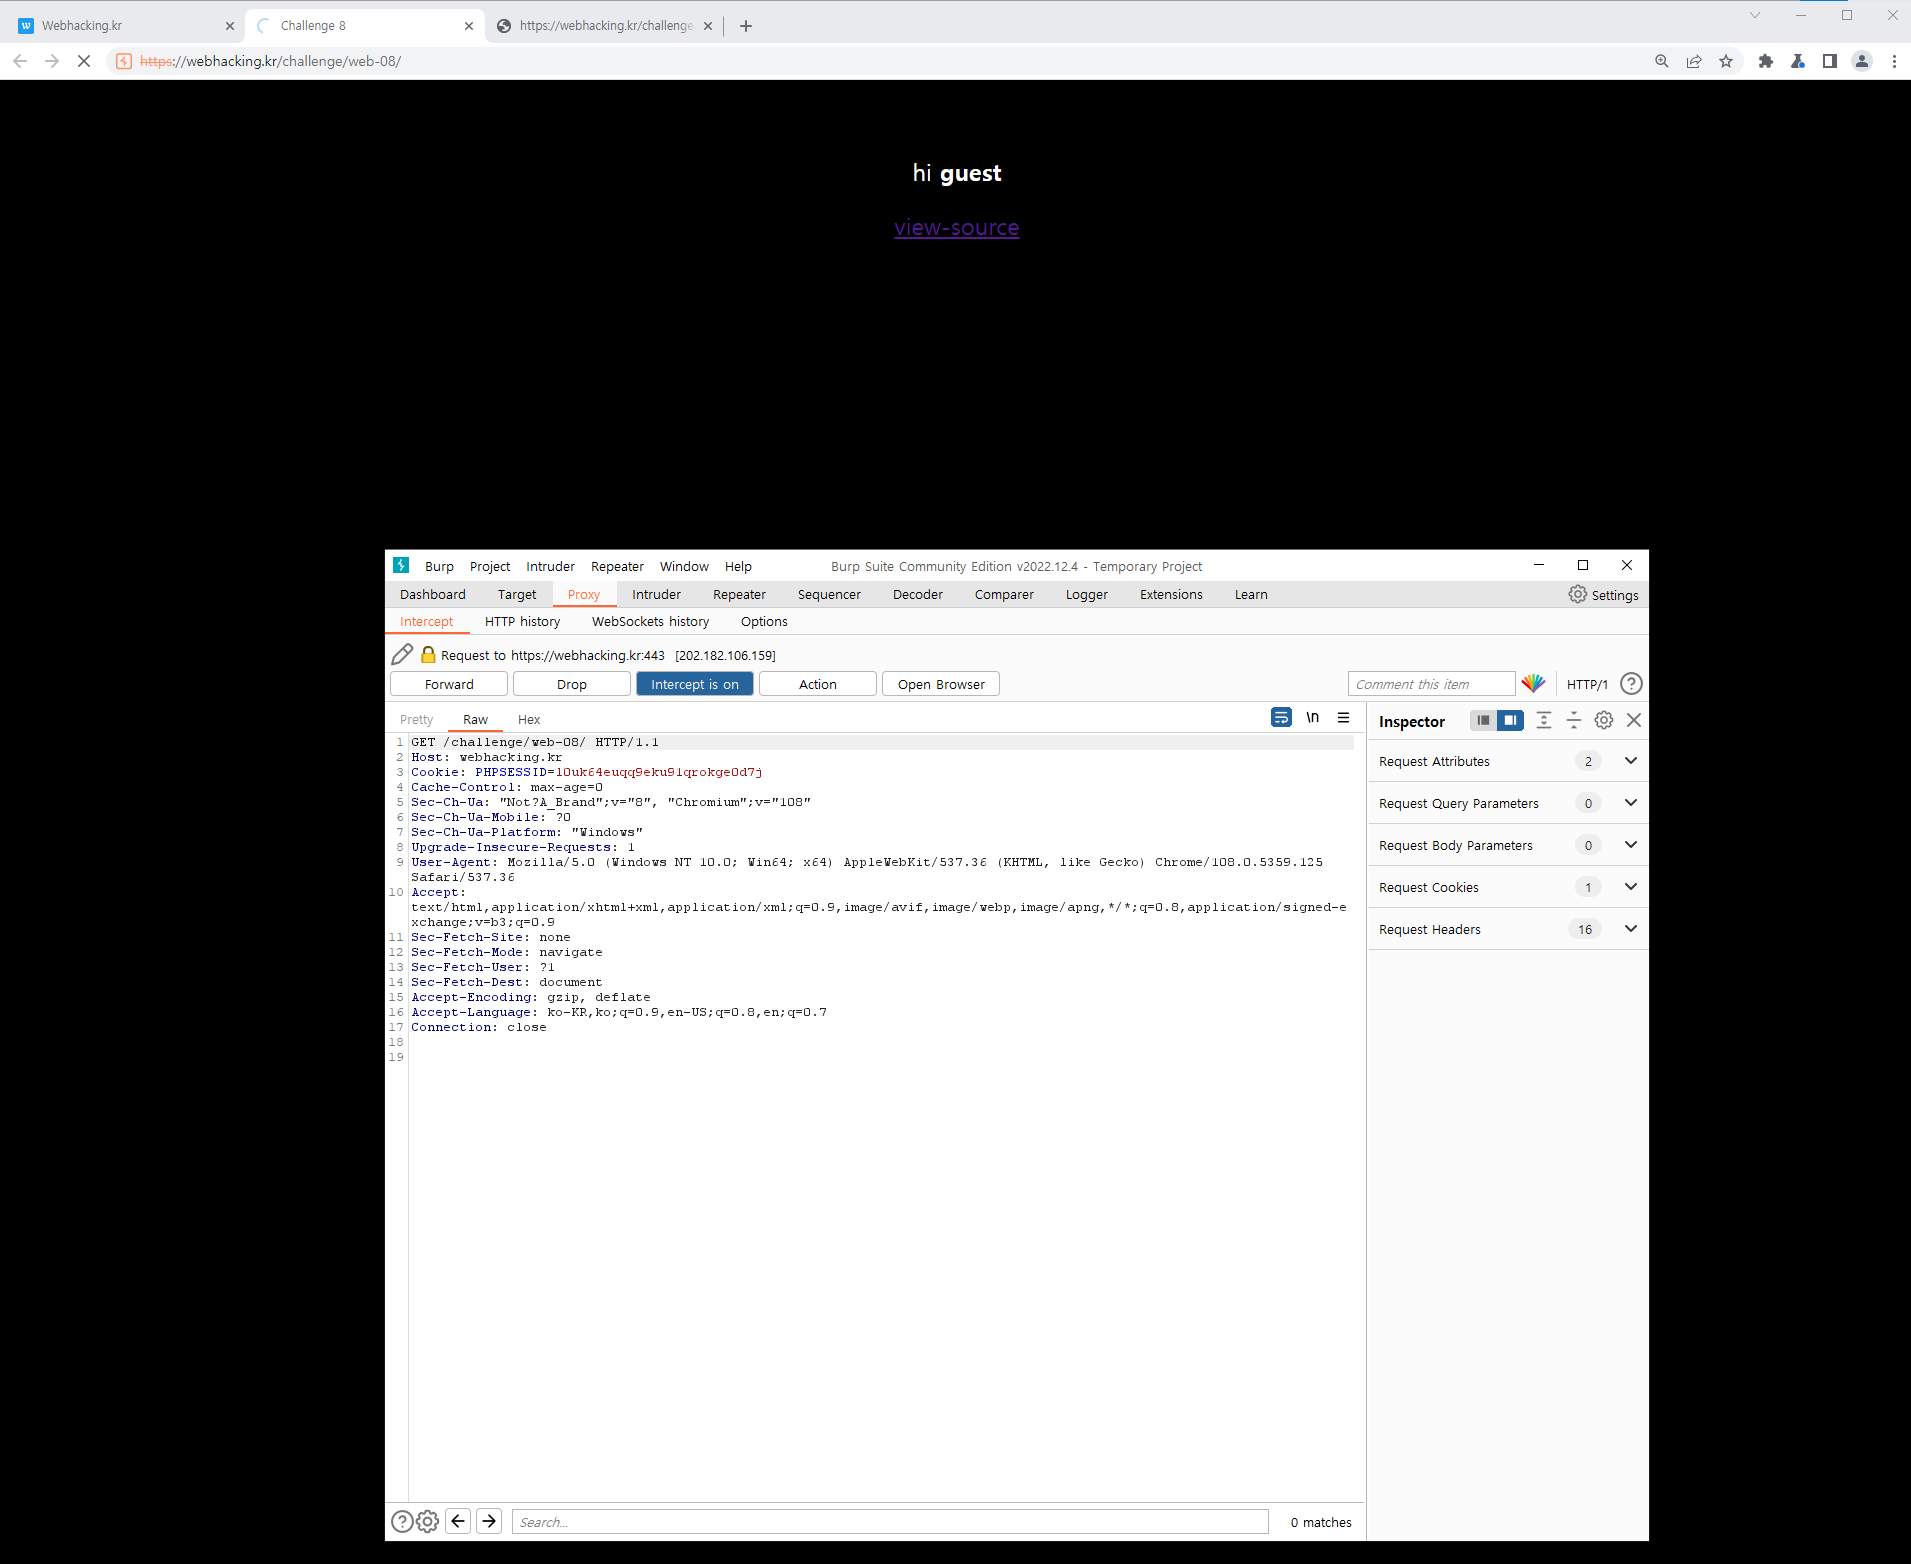Open Chrome's zoom magnifier icon in the address bar
The image size is (1911, 1564).
[1662, 61]
